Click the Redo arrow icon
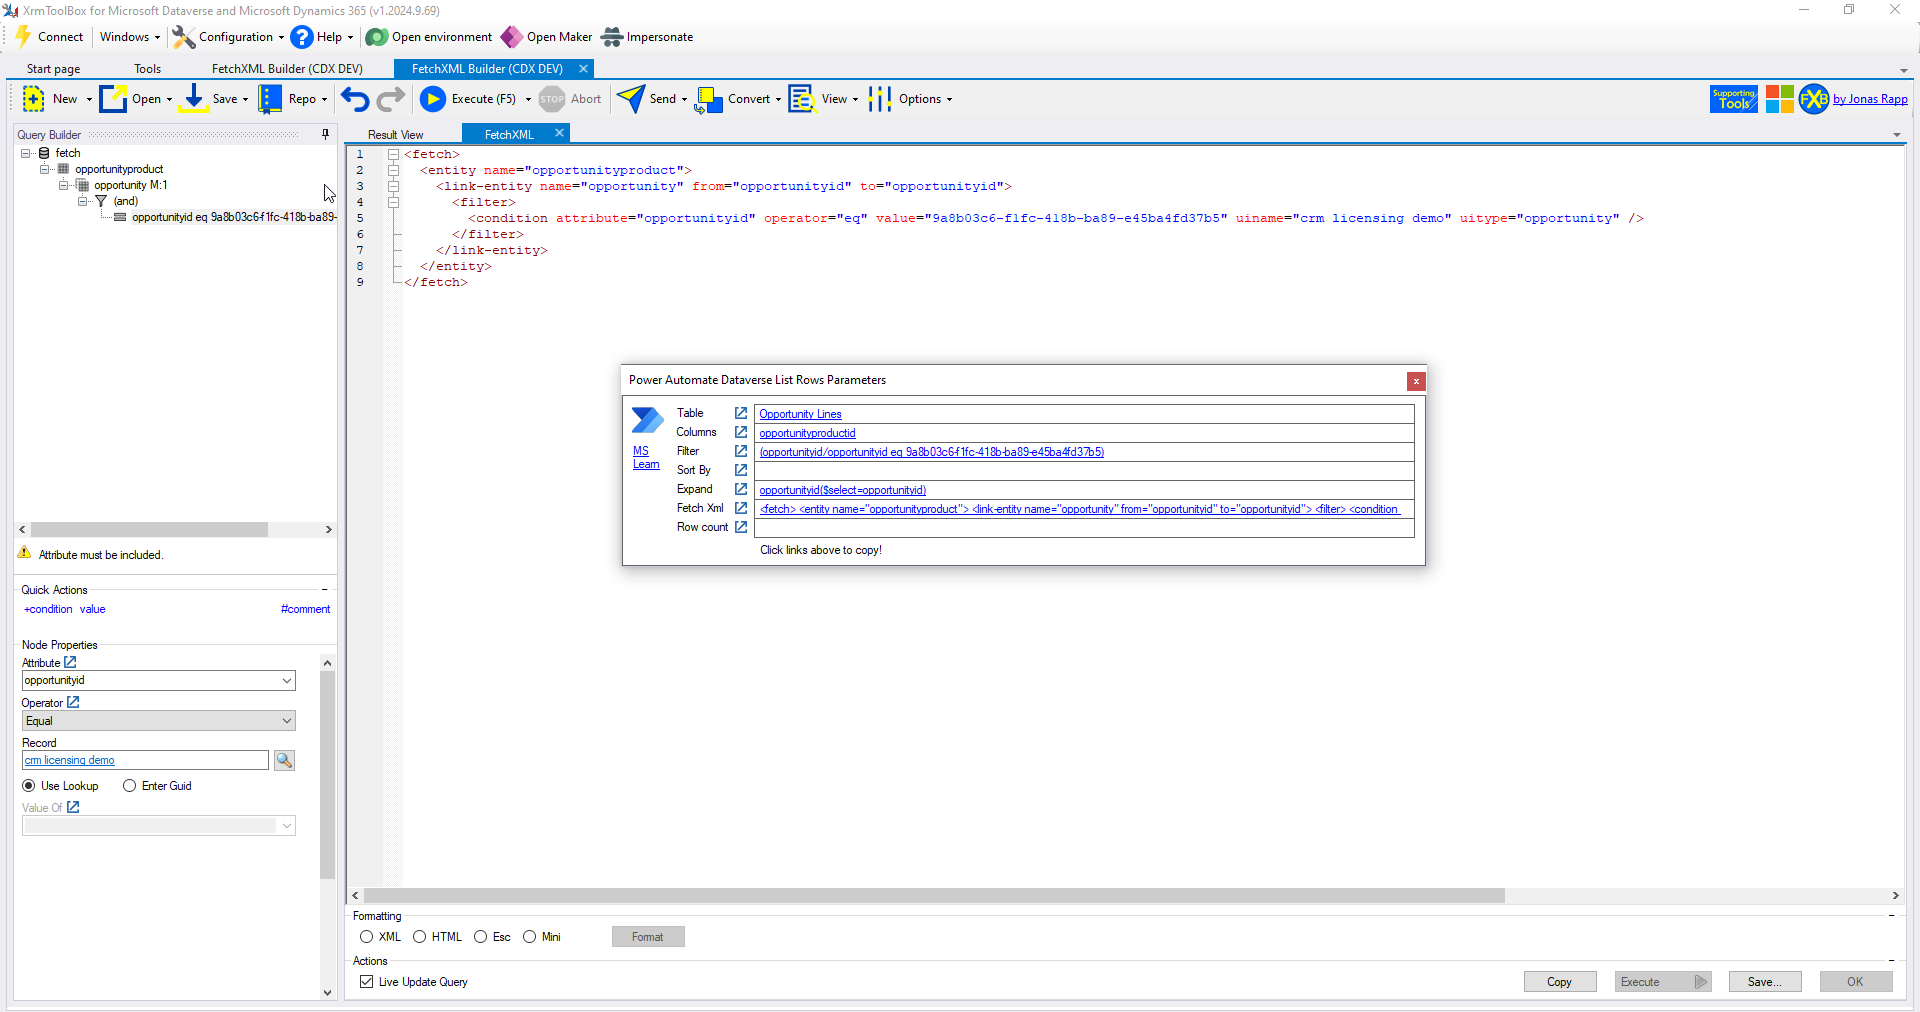Viewport: 1920px width, 1012px height. [x=391, y=99]
